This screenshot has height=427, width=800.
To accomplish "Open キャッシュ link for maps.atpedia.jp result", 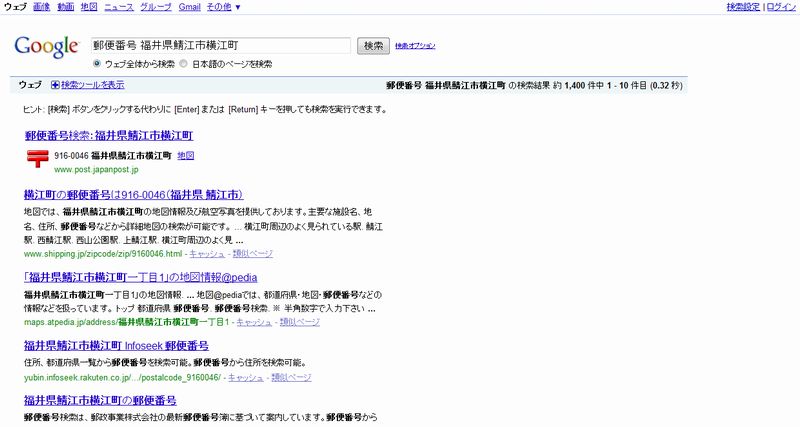I will point(254,322).
